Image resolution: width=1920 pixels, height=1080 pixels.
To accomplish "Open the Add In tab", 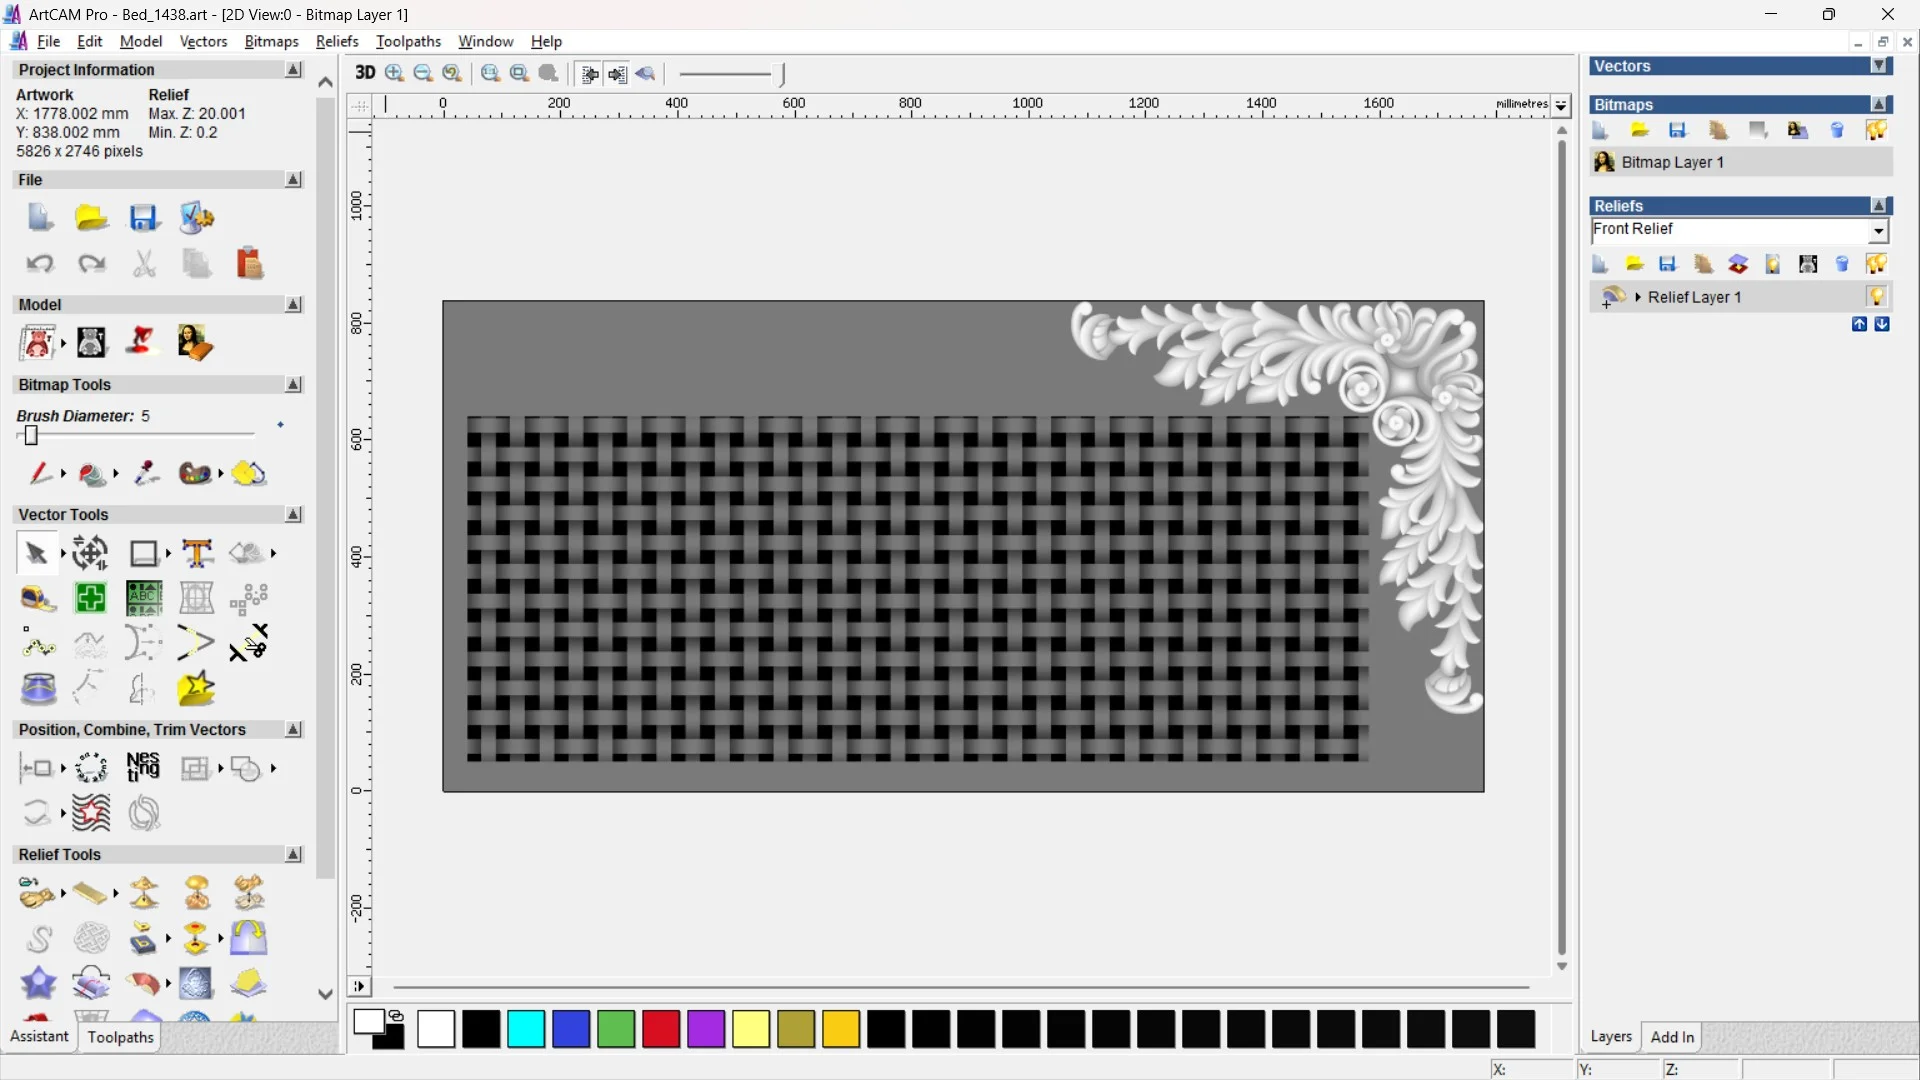I will 1672,1037.
